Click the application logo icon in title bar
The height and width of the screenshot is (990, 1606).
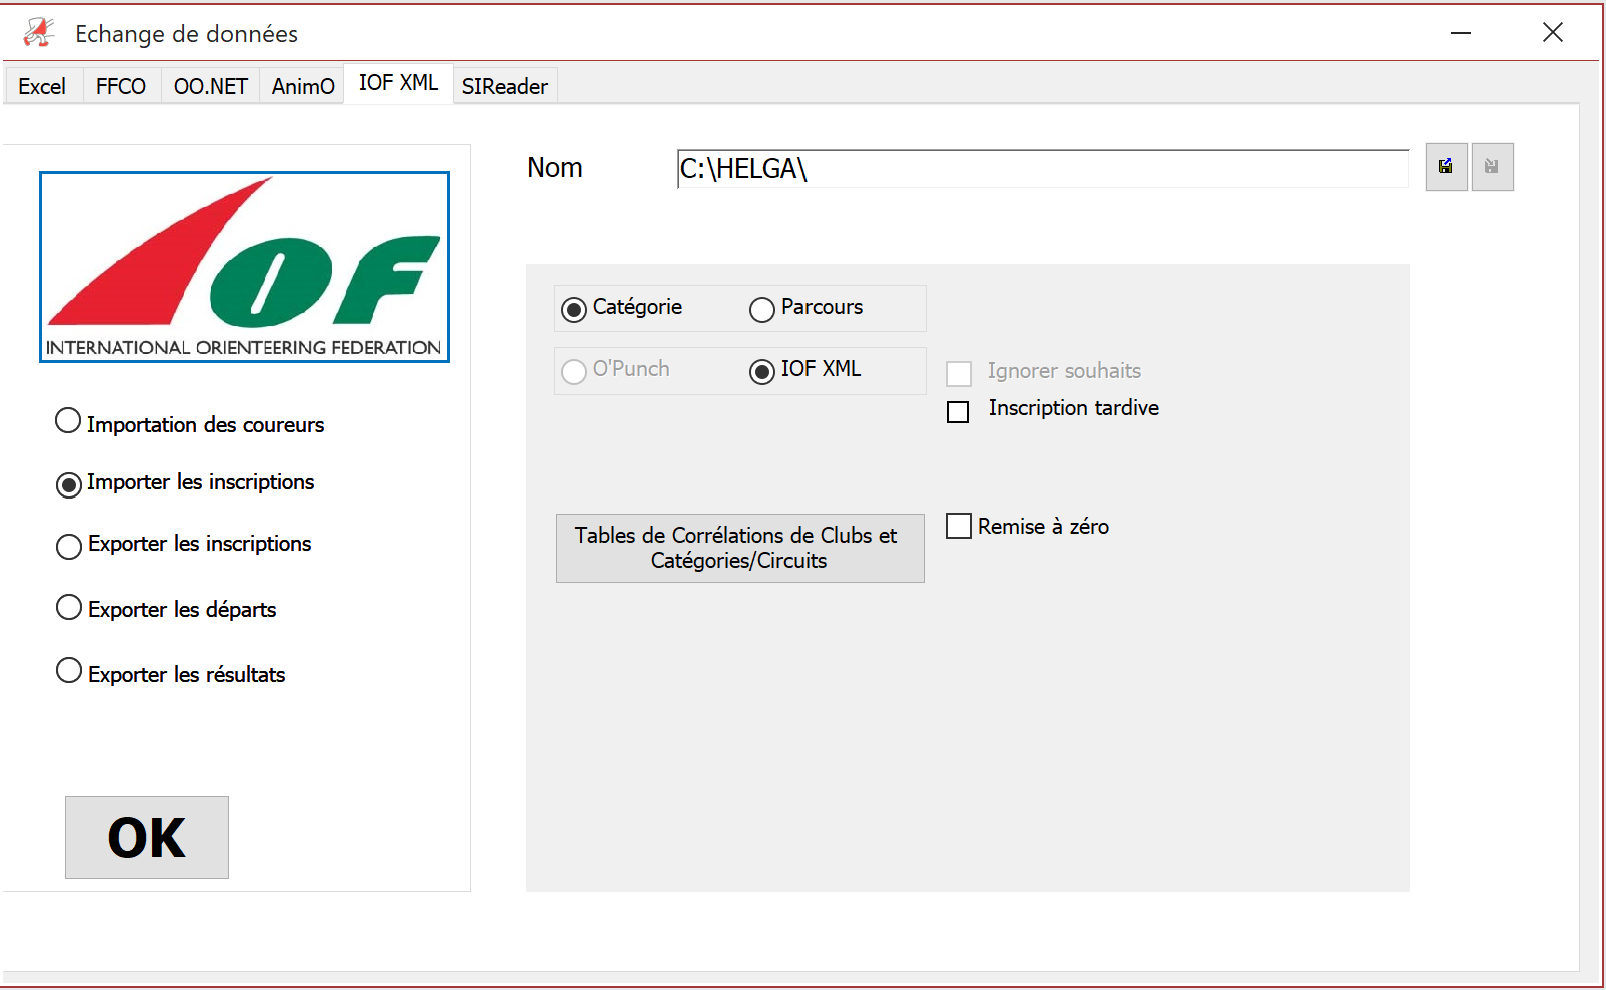(x=39, y=33)
